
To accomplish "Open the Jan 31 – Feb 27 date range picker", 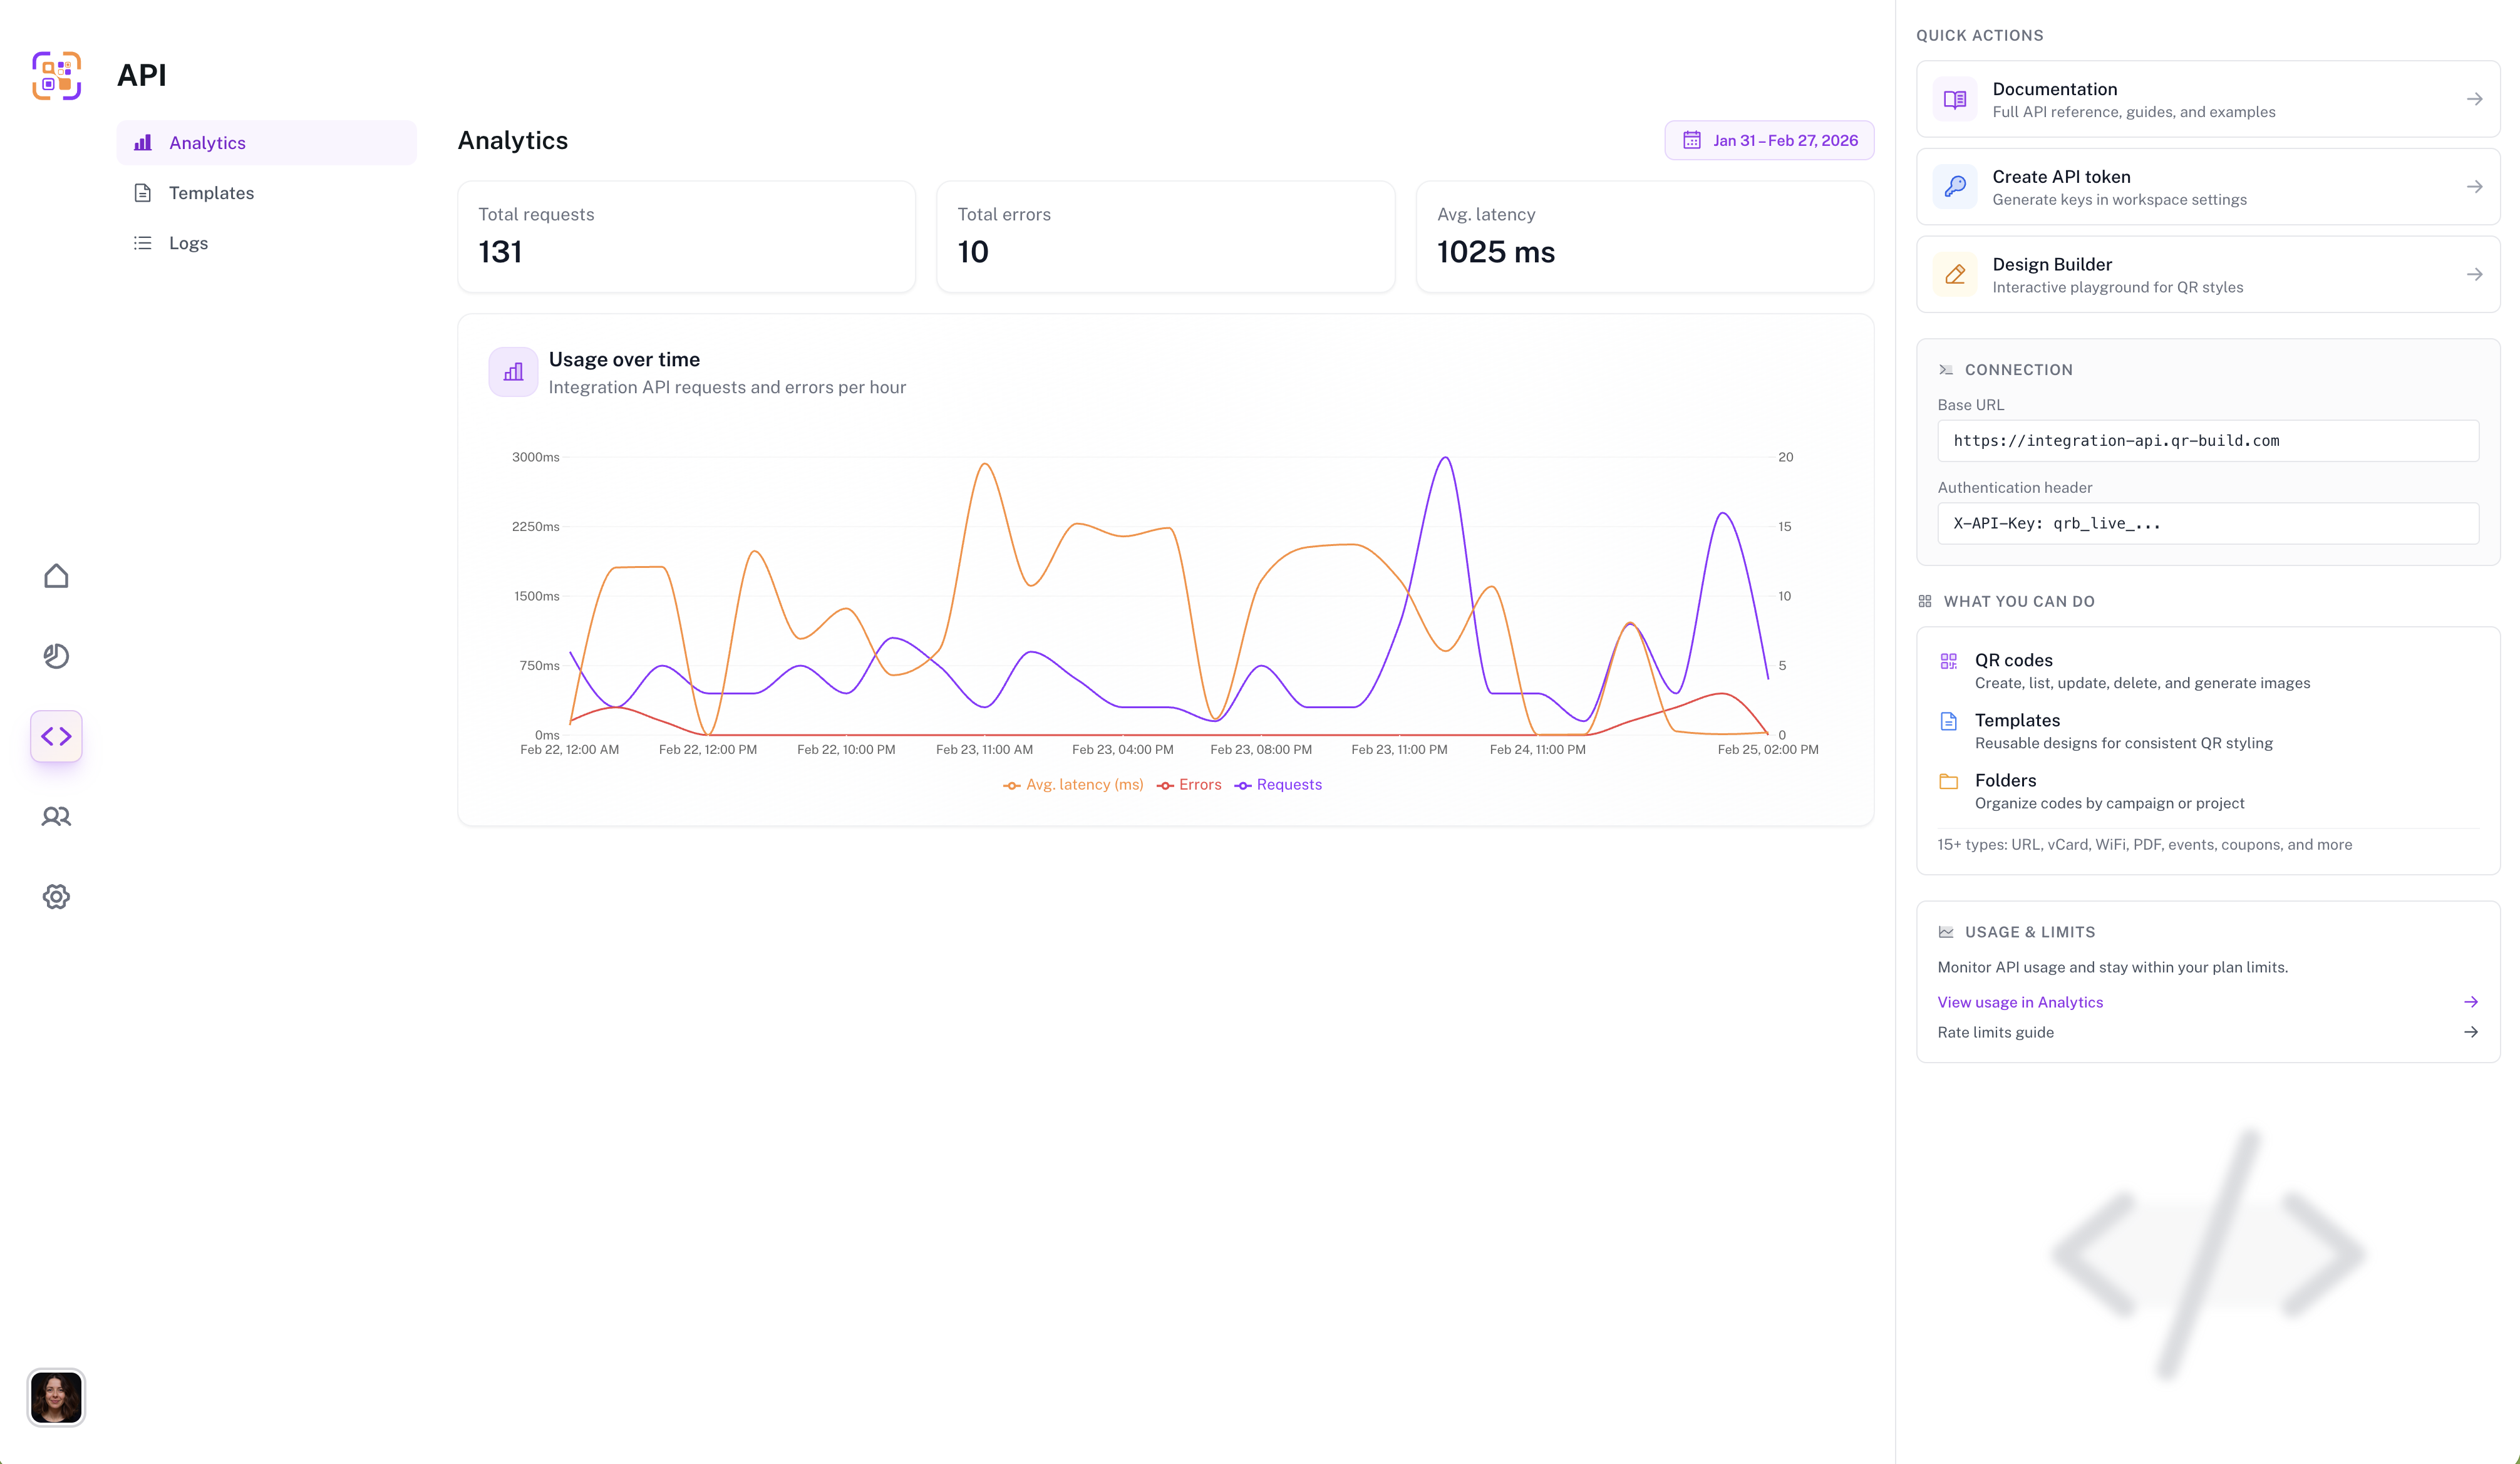I will coord(1769,141).
